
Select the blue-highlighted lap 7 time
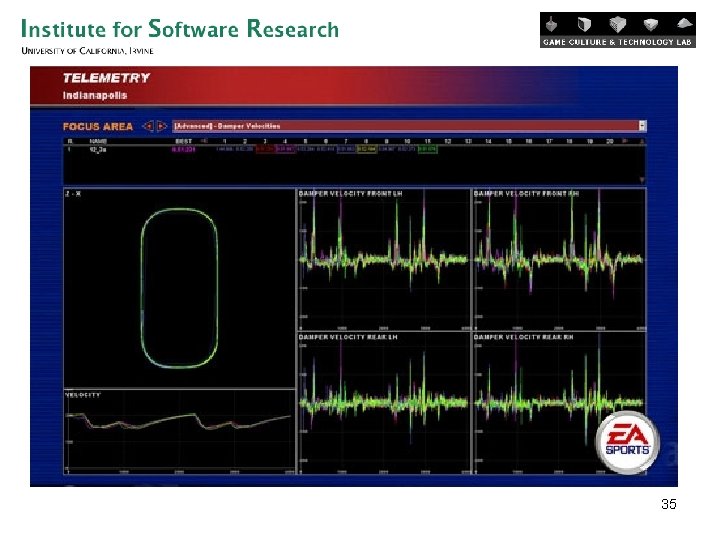tap(346, 149)
